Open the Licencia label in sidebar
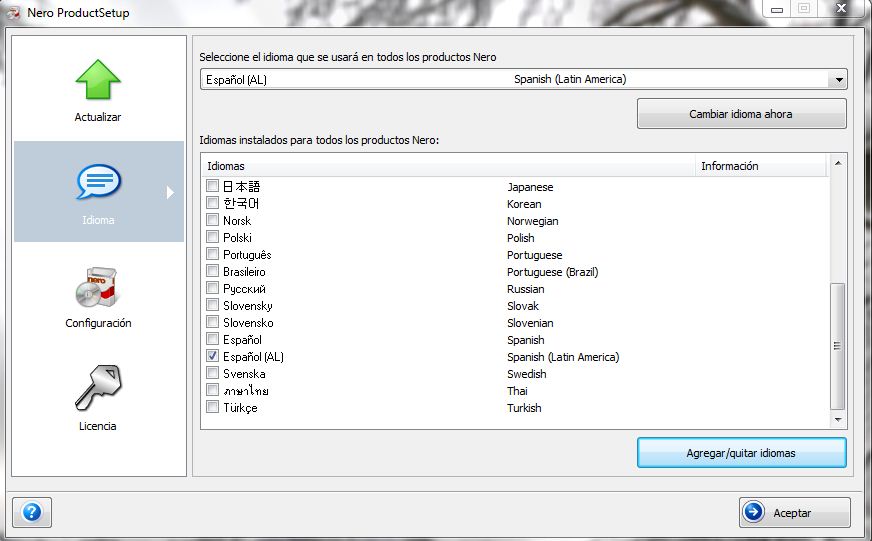872x541 pixels. 97,426
